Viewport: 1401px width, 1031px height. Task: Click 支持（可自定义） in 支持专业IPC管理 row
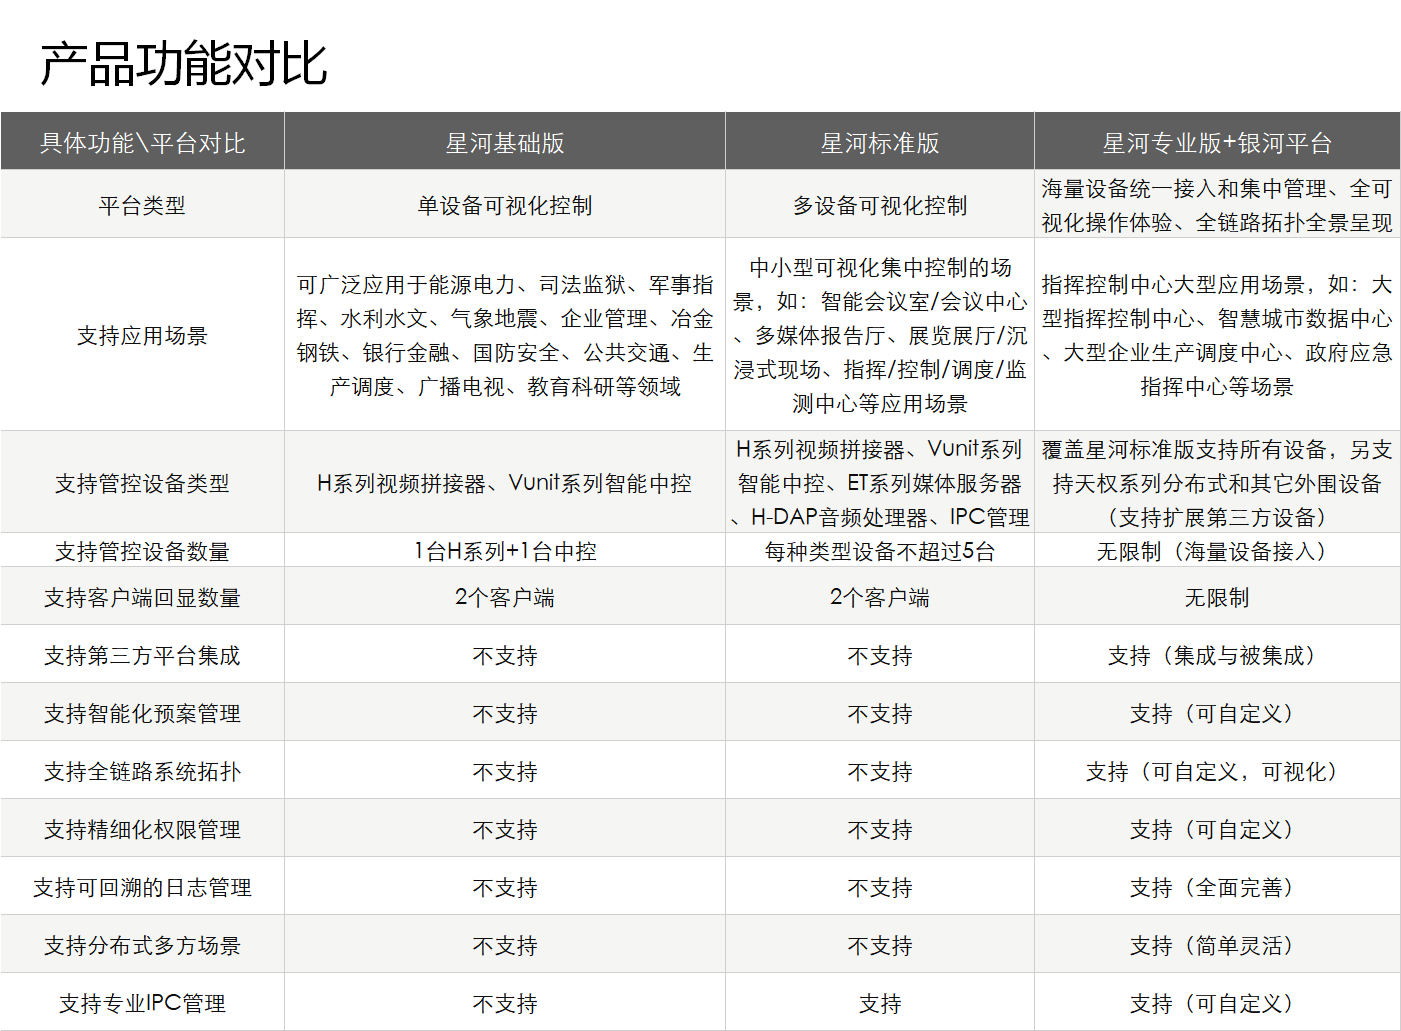point(1217,1004)
